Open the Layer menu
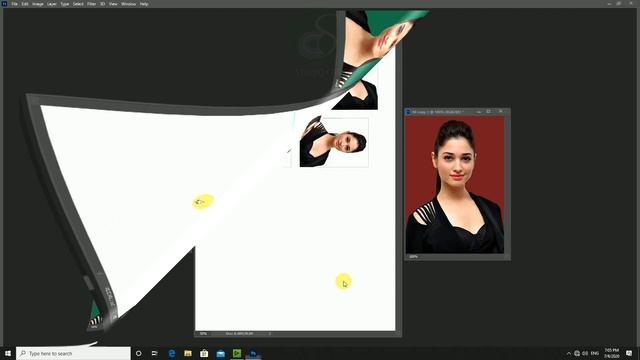The image size is (640, 360). 52,4
